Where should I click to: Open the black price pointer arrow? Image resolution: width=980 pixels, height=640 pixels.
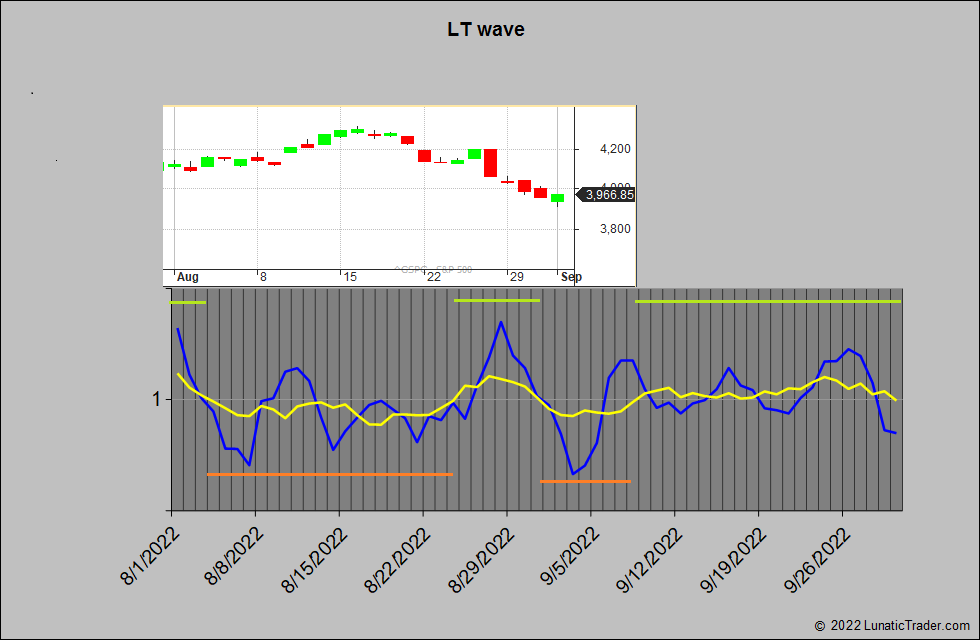tap(580, 195)
